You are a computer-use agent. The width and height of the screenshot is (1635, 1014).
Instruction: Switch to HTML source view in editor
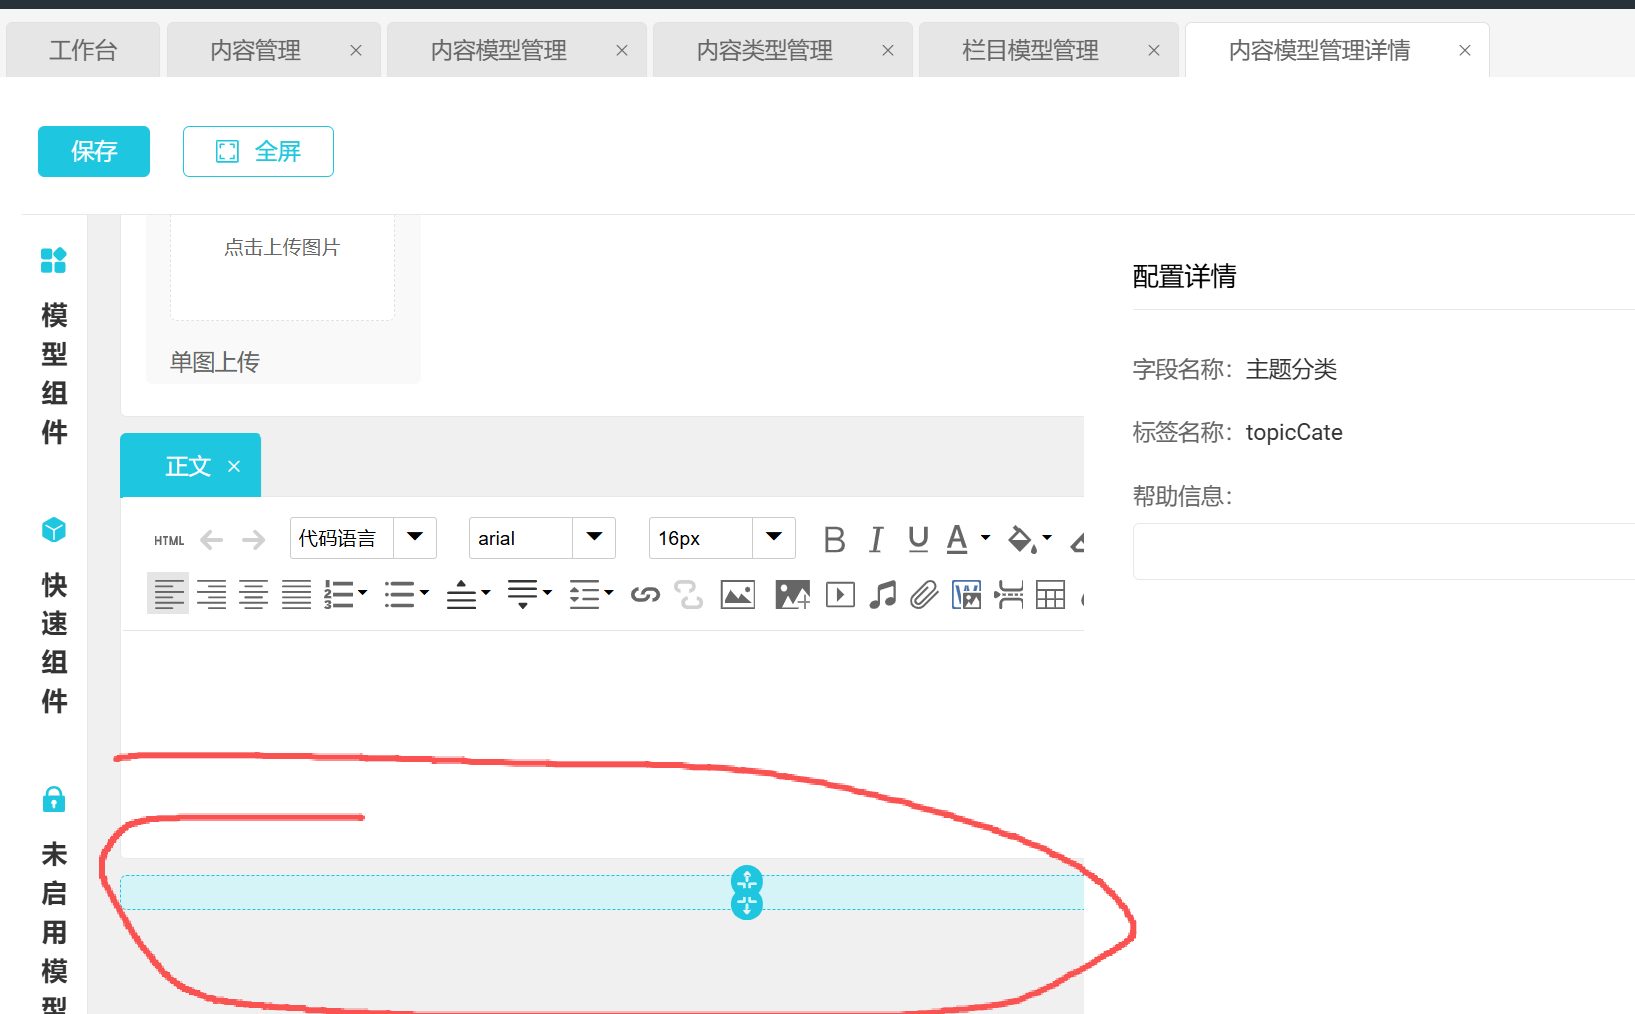click(169, 540)
